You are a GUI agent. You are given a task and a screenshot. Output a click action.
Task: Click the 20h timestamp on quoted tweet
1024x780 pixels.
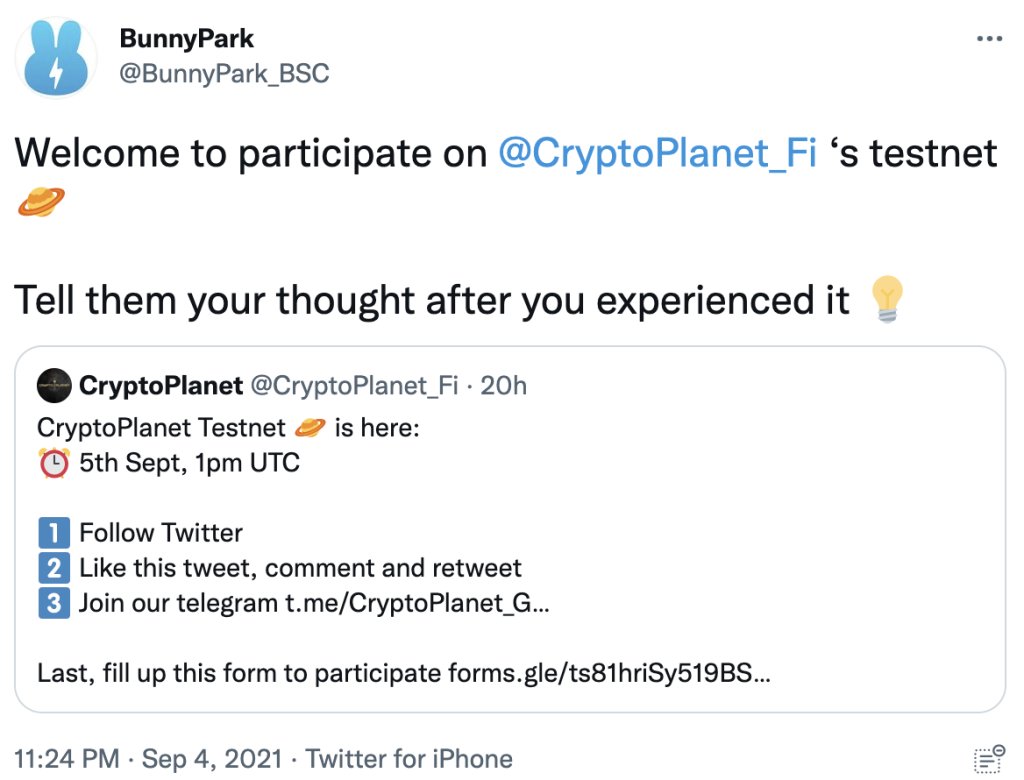coord(504,386)
